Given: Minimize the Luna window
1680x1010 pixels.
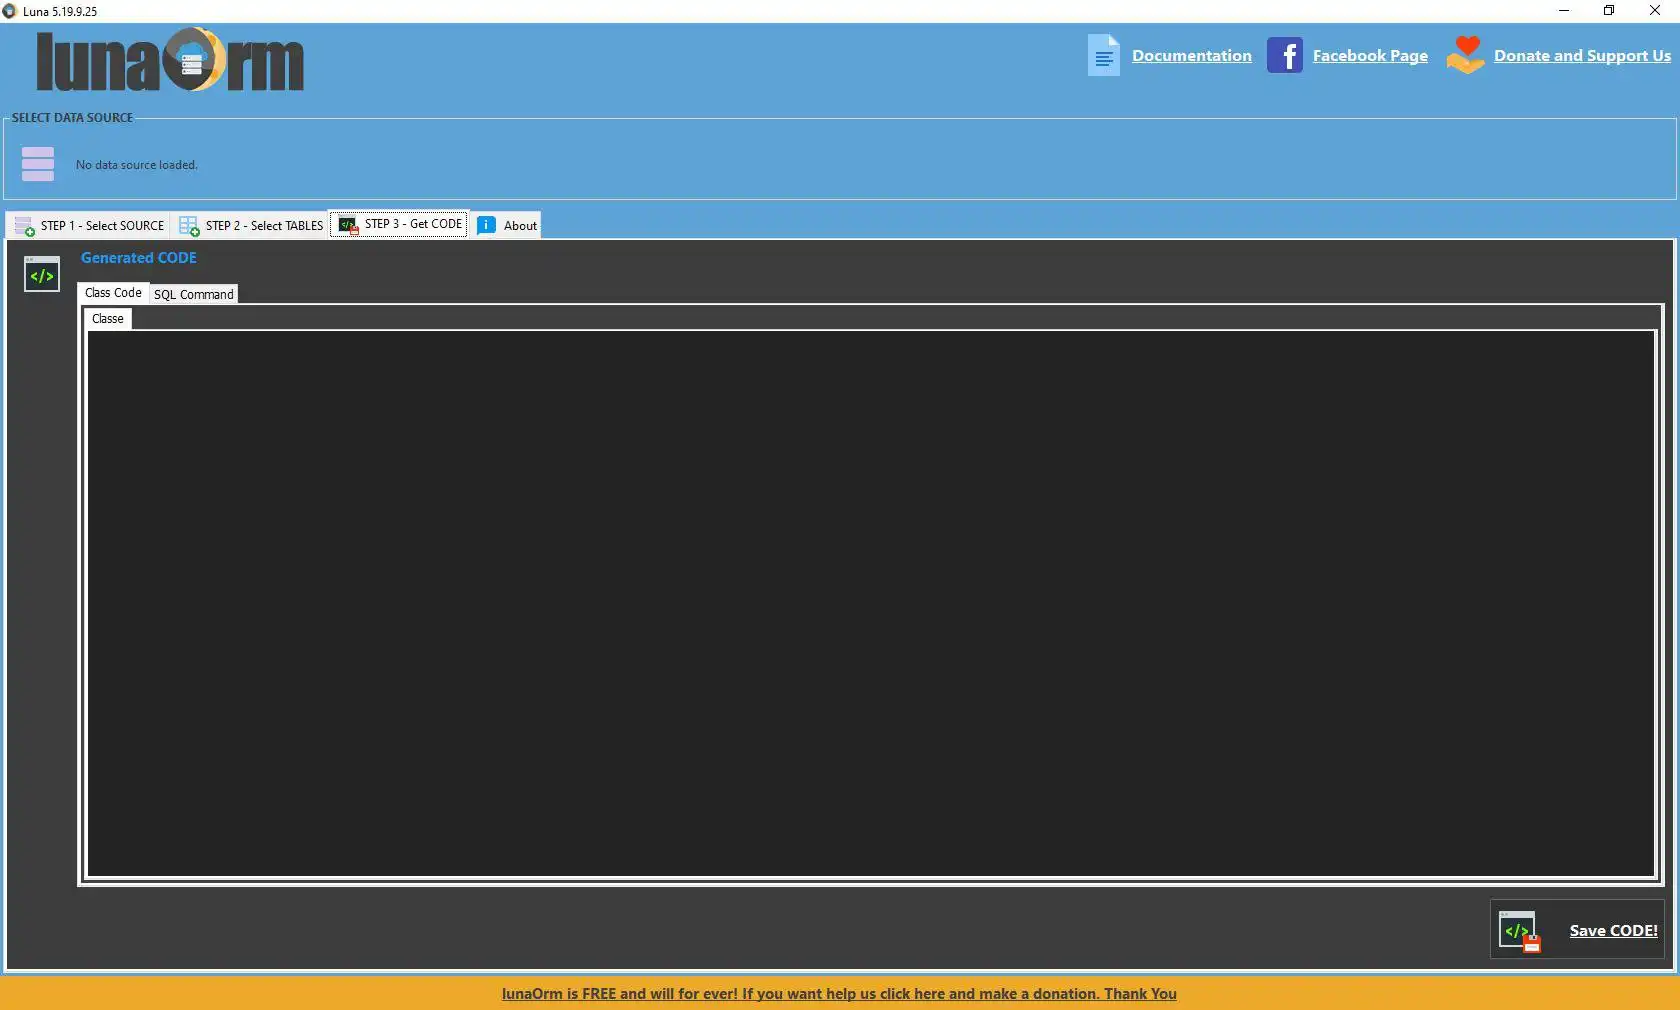Looking at the screenshot, I should 1564,11.
